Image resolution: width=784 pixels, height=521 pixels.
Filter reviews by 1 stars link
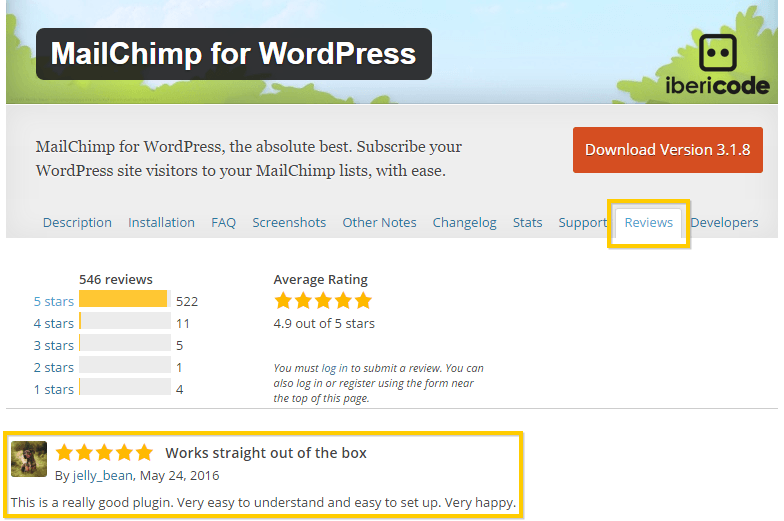tap(54, 390)
